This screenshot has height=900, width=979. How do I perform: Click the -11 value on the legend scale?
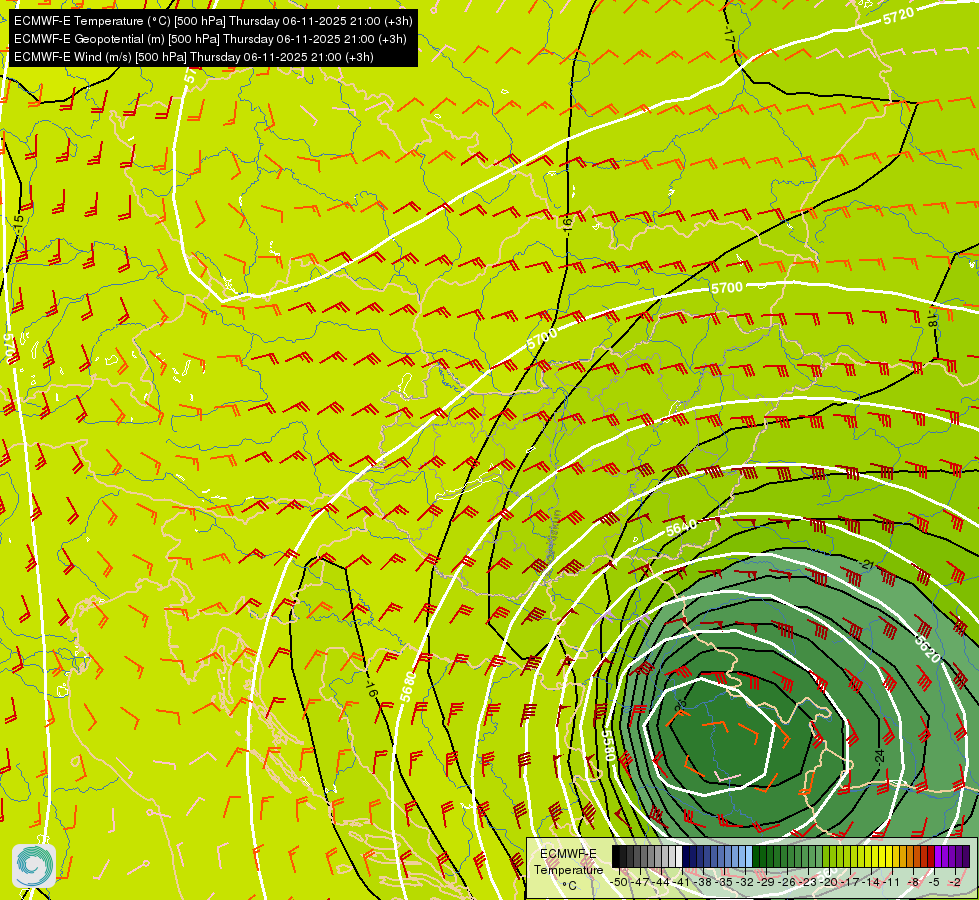tap(891, 882)
